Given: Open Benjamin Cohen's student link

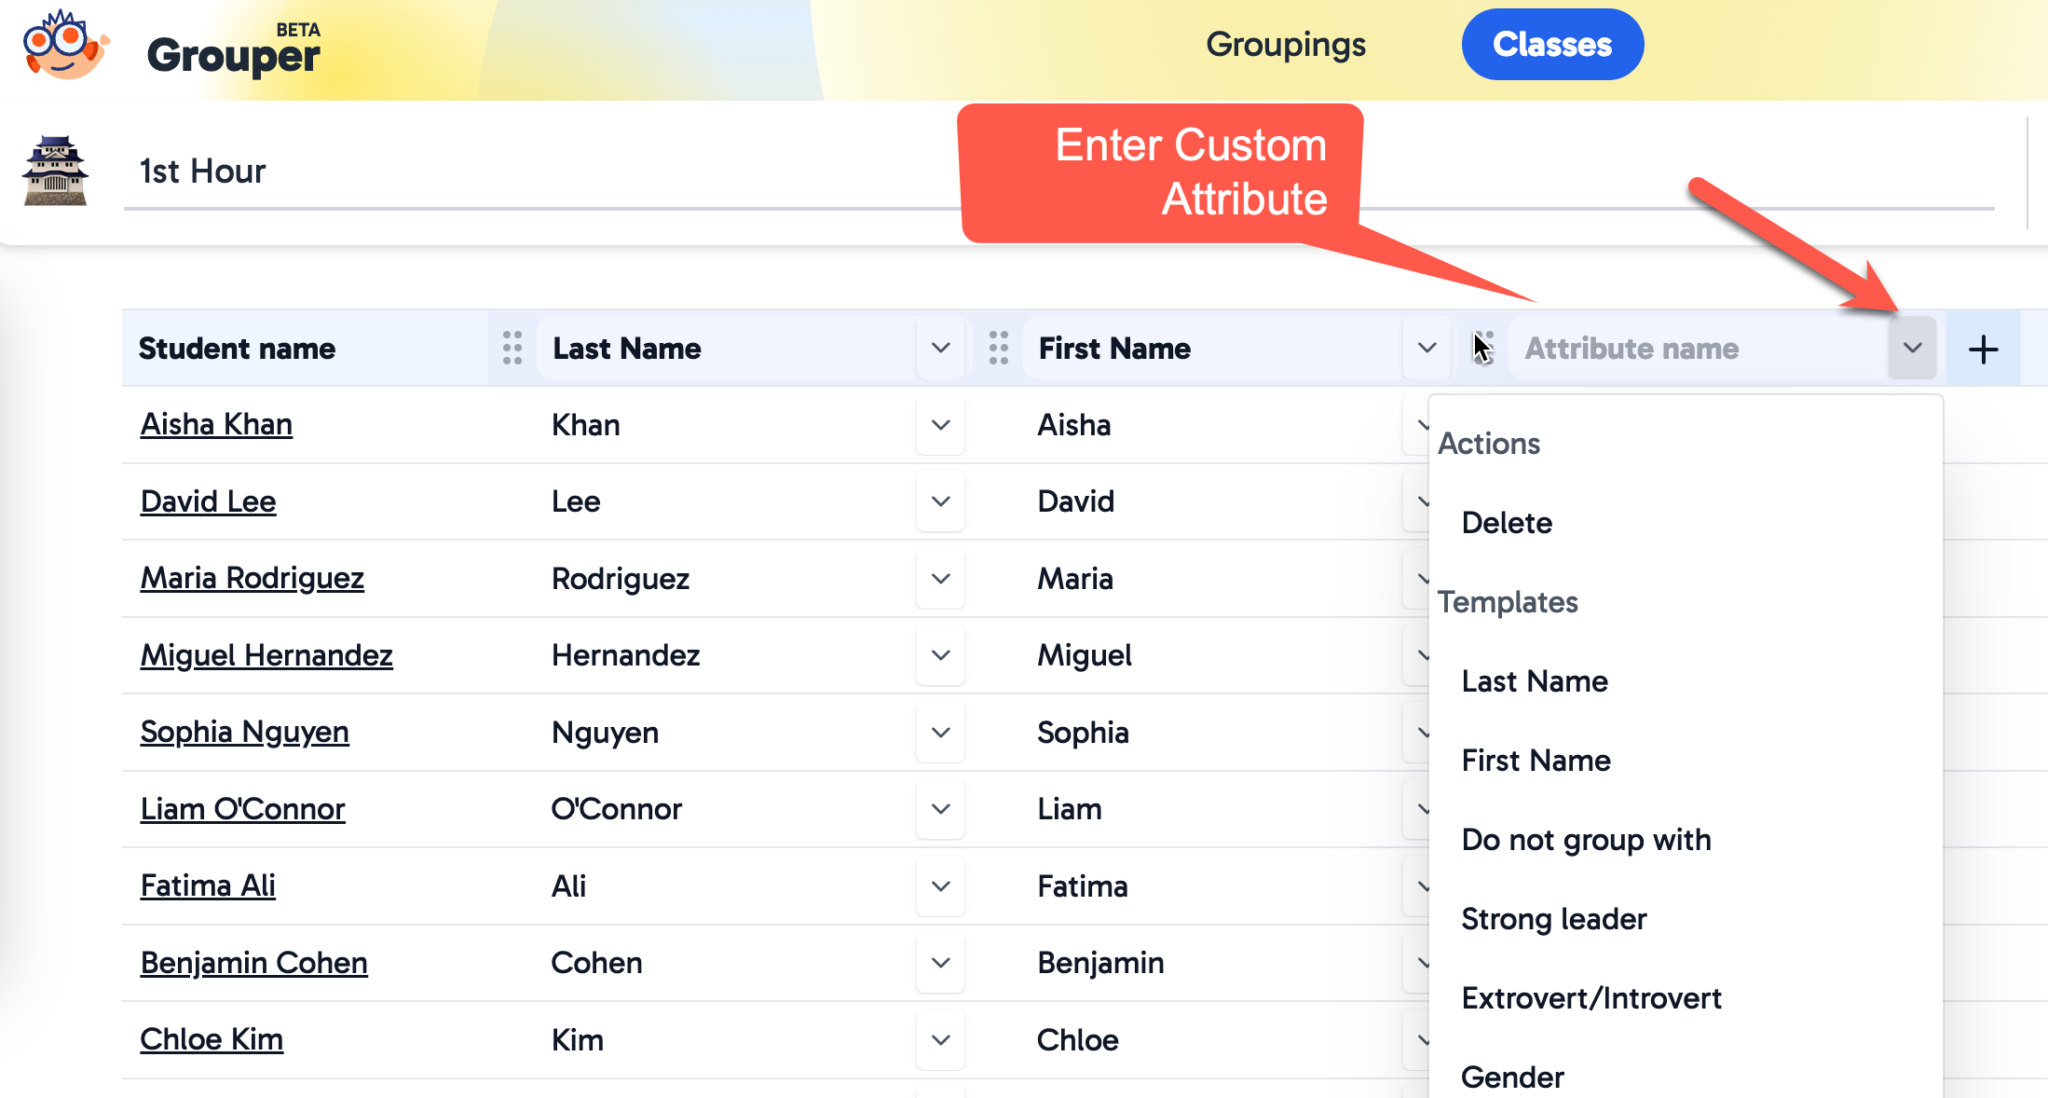Looking at the screenshot, I should tap(254, 963).
